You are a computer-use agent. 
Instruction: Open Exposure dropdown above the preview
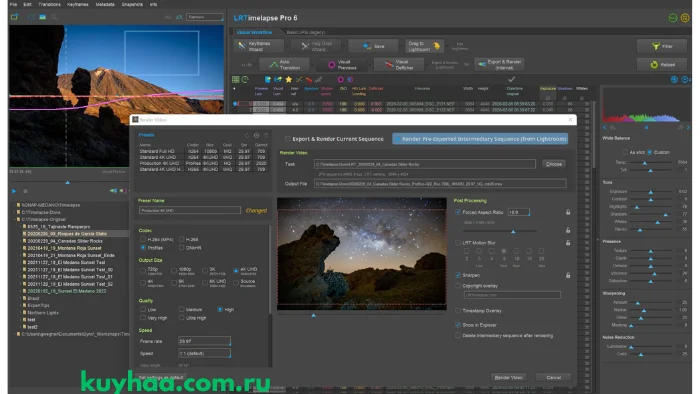point(204,17)
